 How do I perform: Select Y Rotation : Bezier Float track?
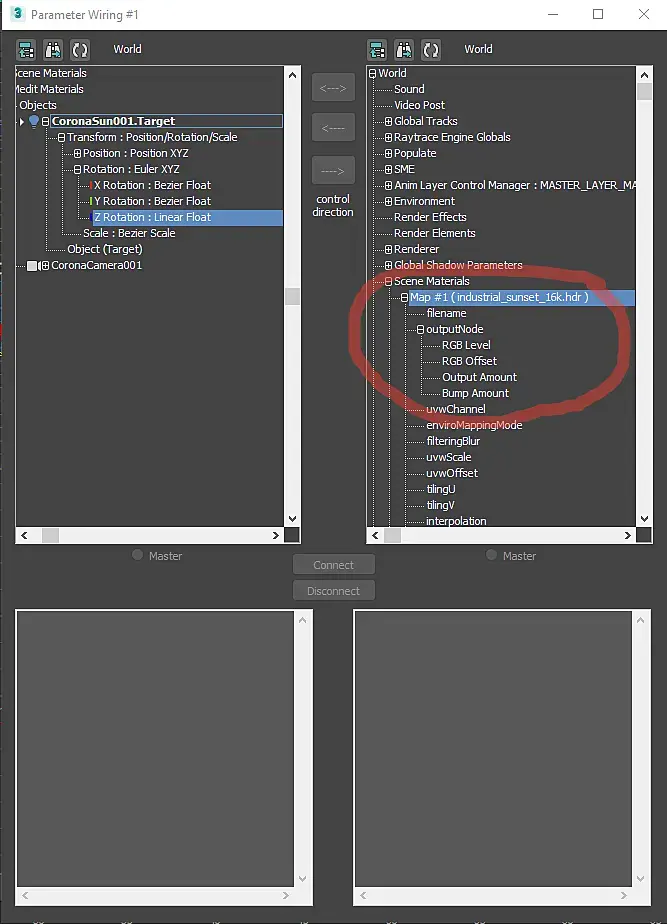(152, 201)
